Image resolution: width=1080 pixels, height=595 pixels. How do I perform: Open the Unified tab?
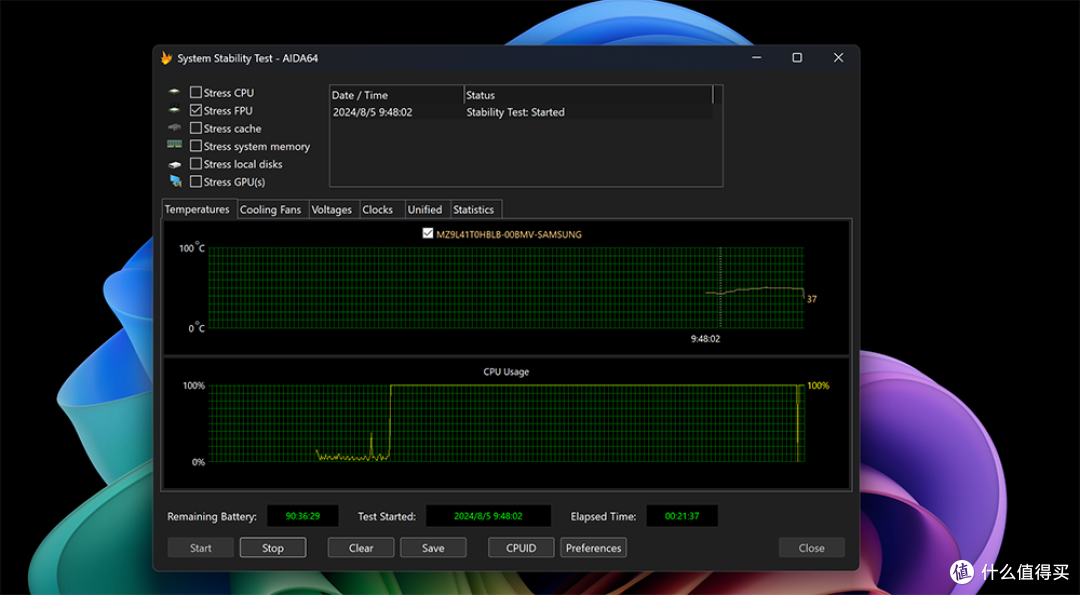point(424,210)
